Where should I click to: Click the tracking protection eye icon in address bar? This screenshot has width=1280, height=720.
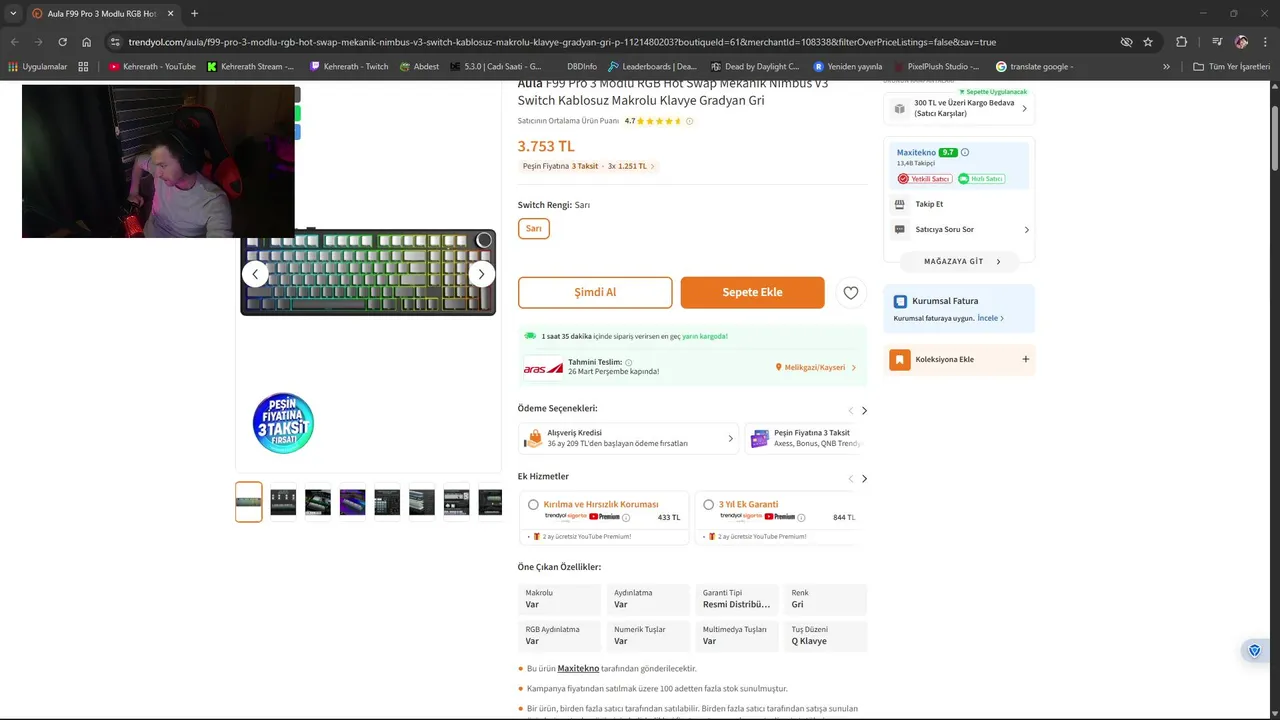[1126, 42]
